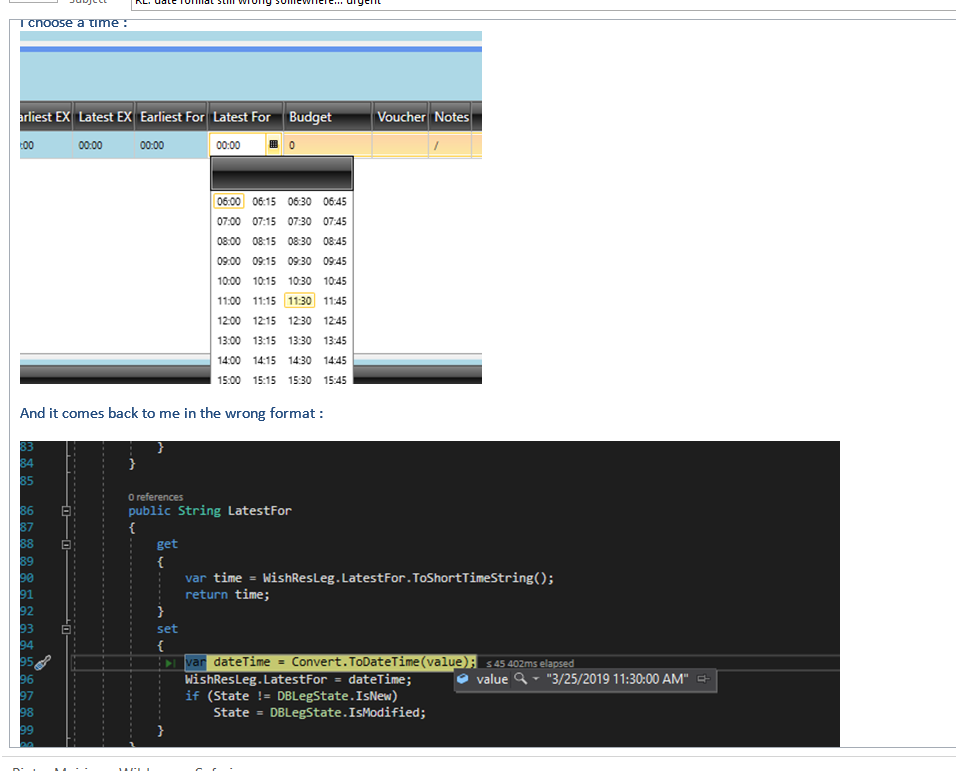Click 'WishResLeg.LatestFor = dateTime;' on line 96
The width and height of the screenshot is (956, 771).
click(x=298, y=679)
